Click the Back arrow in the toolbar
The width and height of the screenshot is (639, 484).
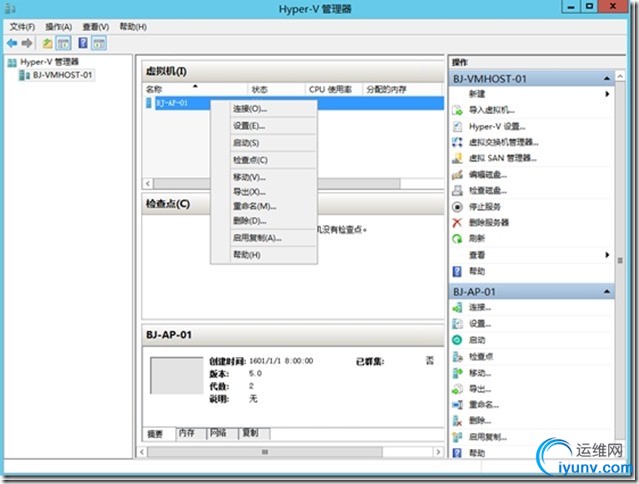coord(12,43)
